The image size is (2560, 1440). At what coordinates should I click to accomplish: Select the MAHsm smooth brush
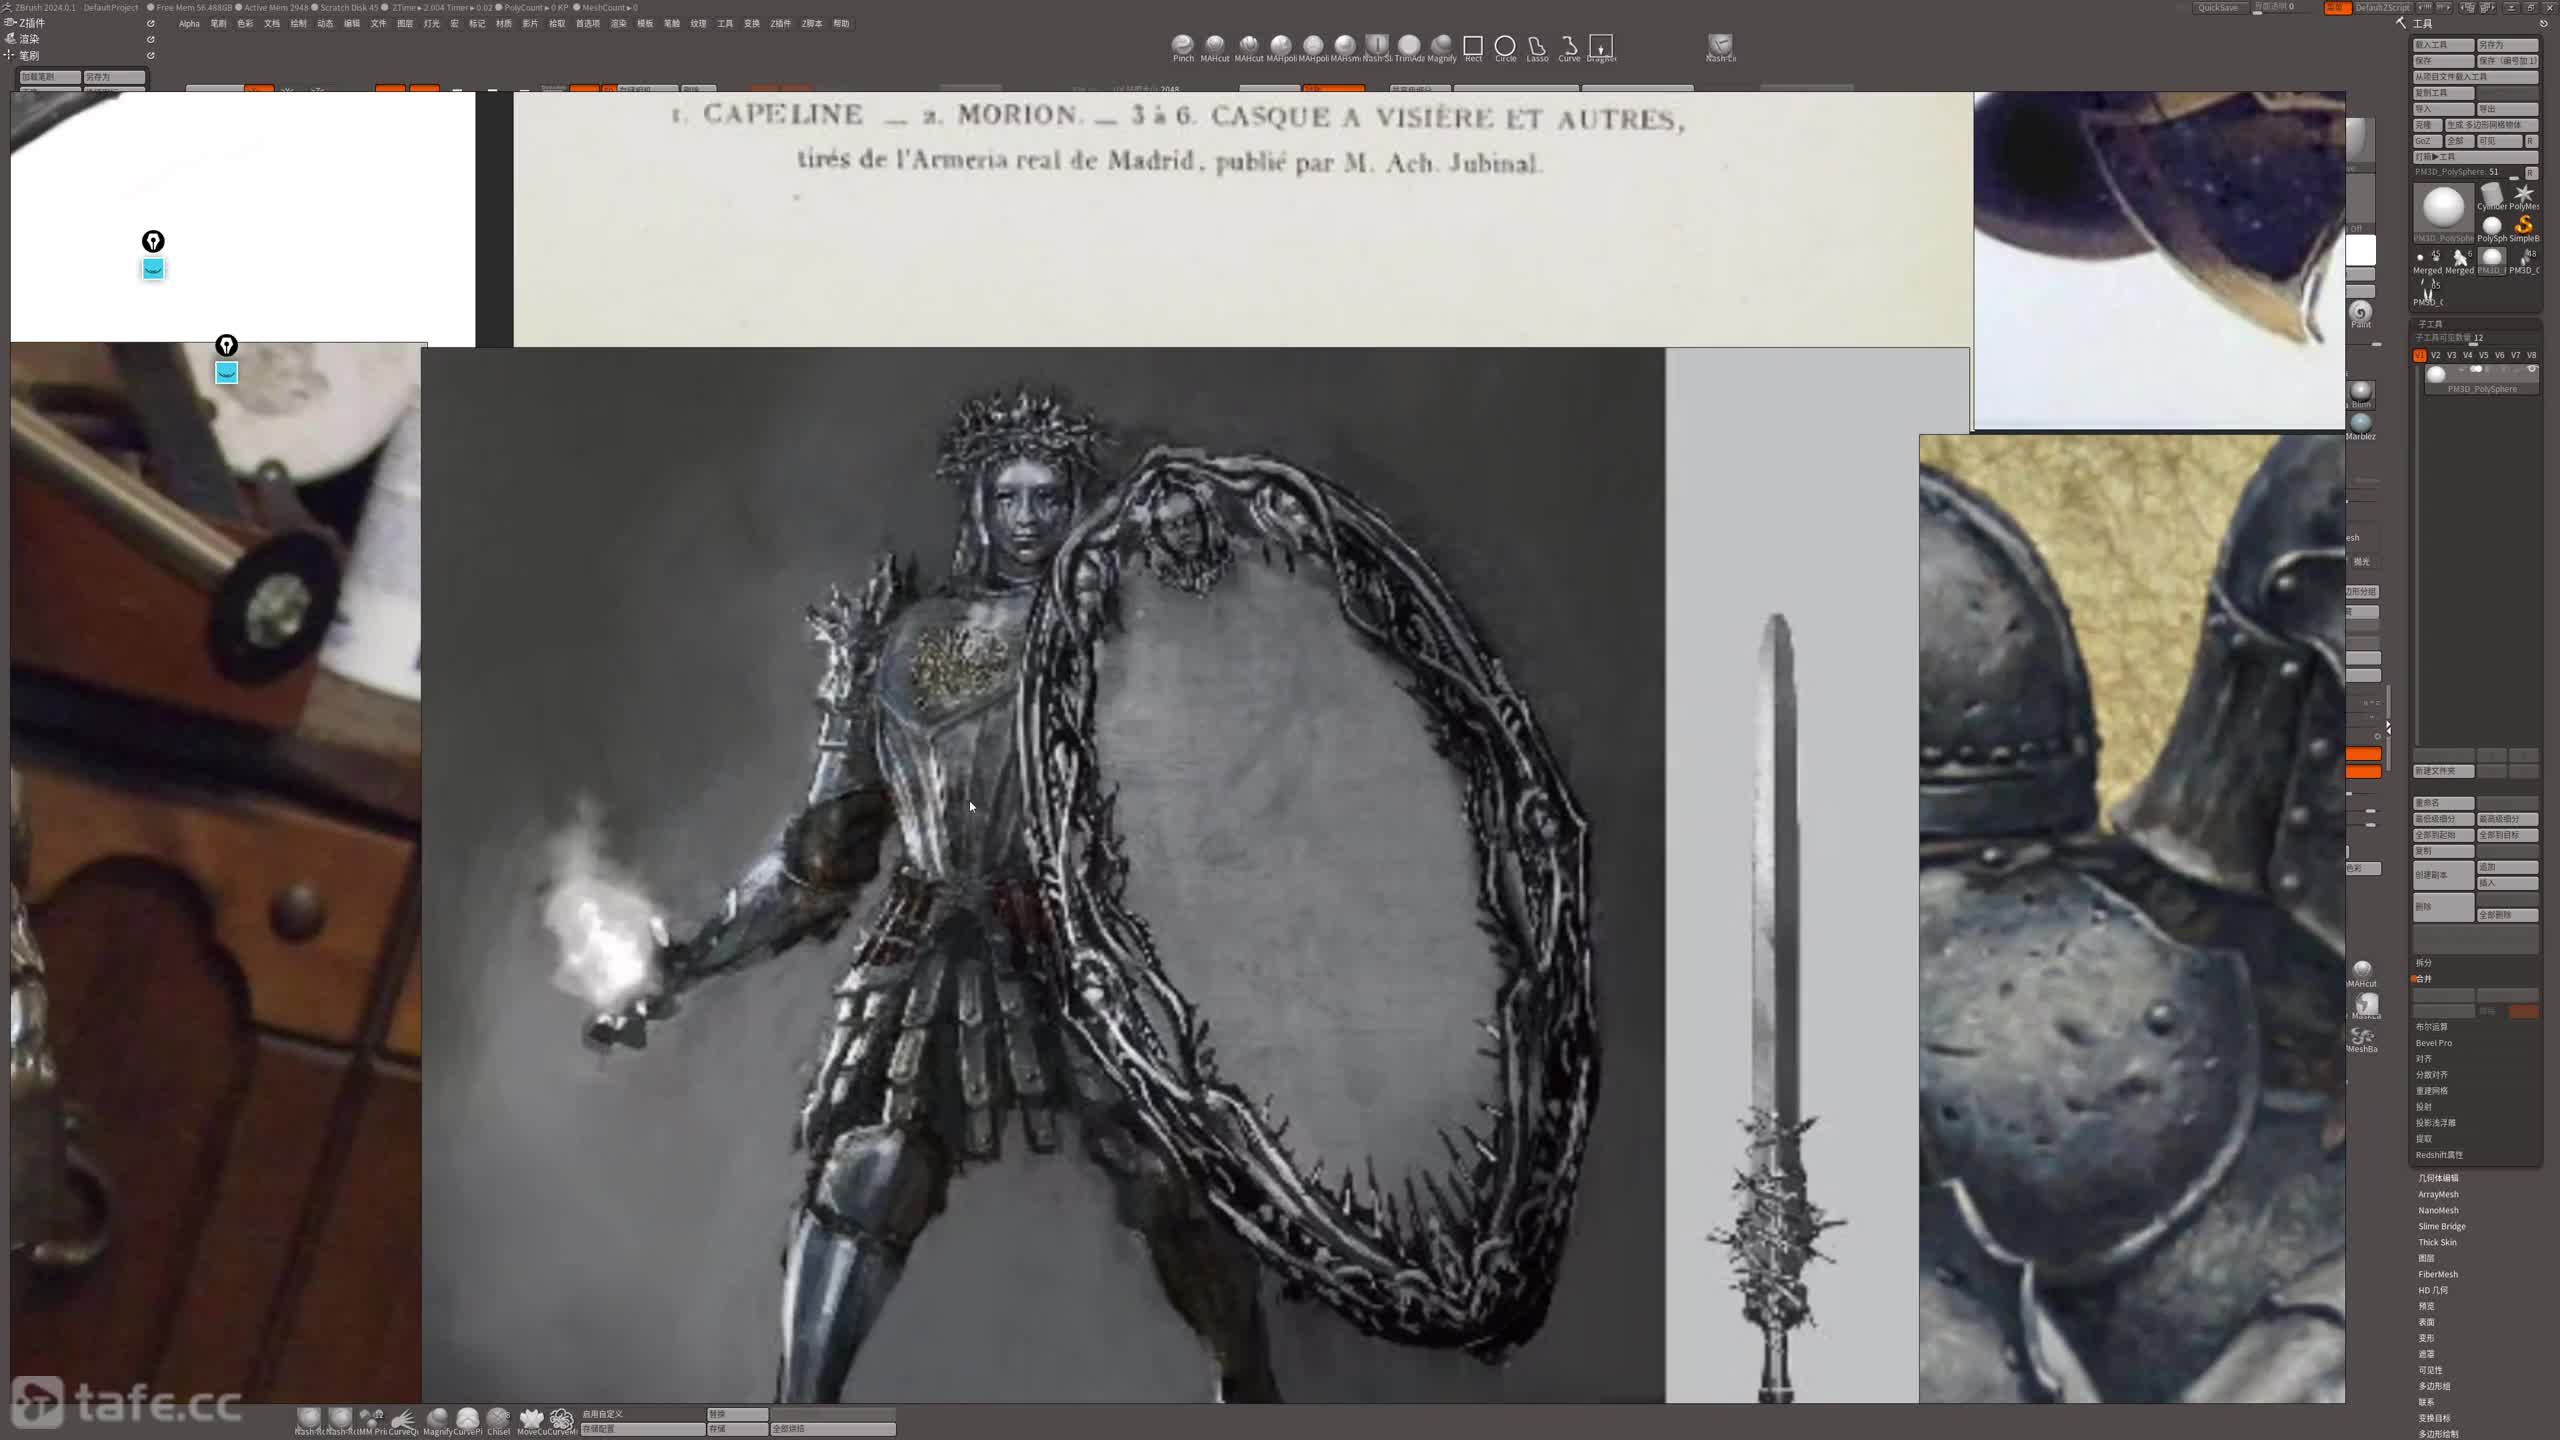click(x=1345, y=46)
